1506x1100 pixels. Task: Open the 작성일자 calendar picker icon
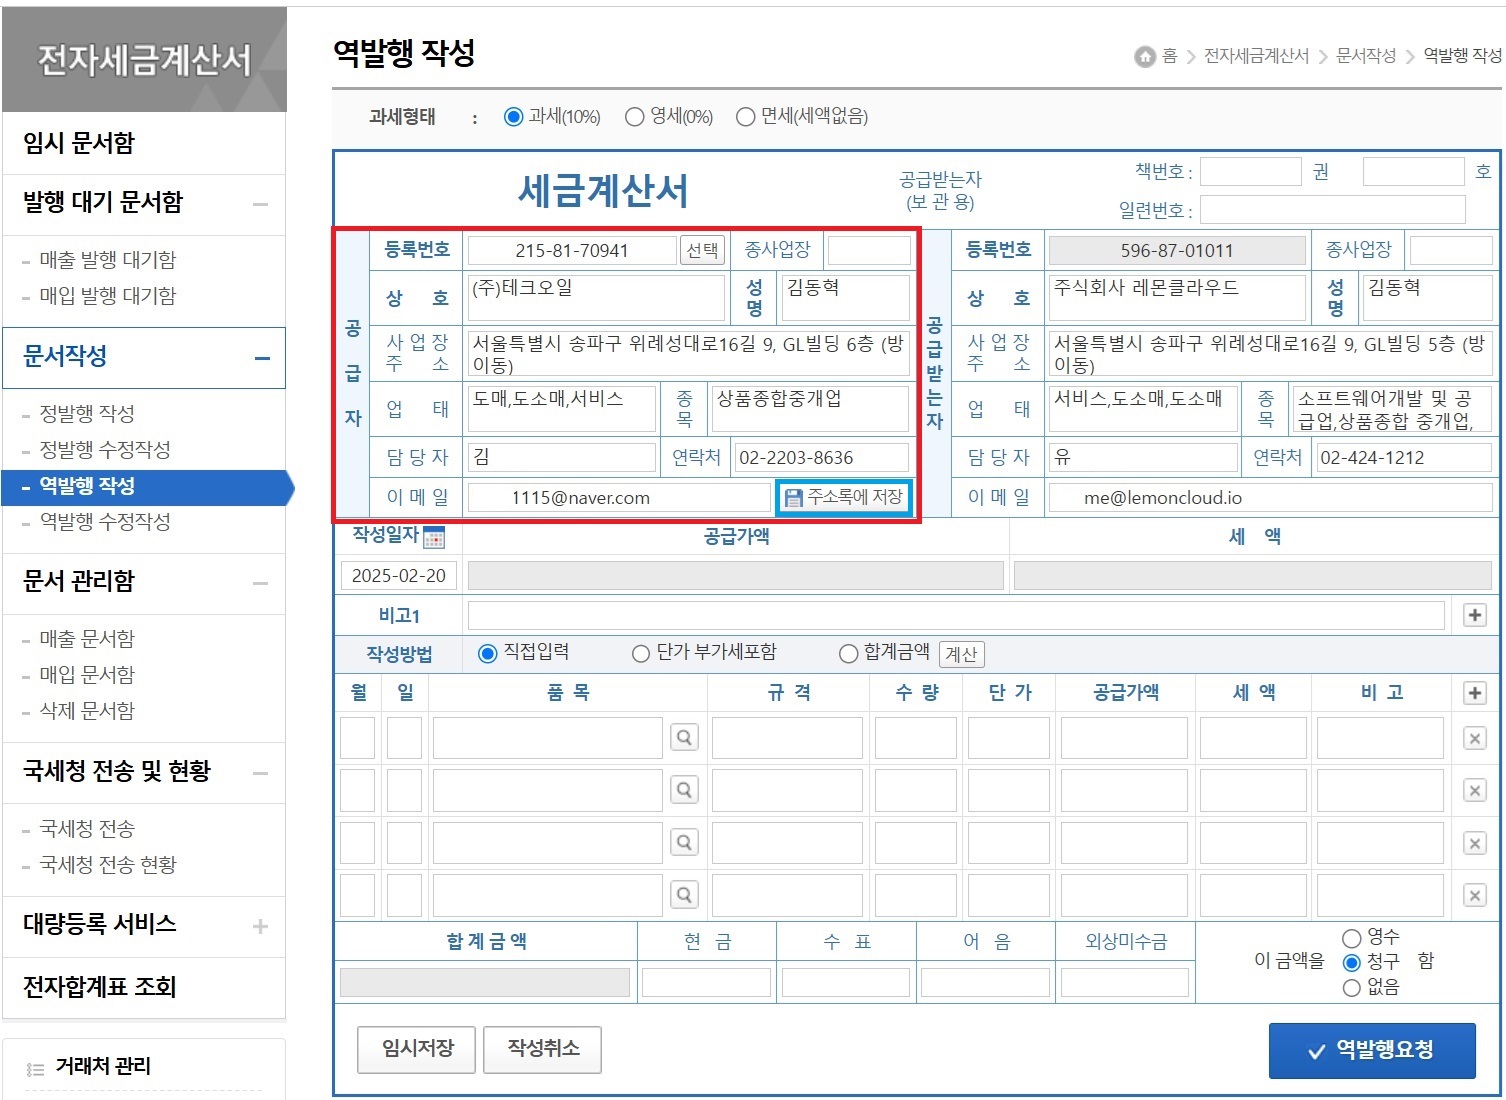(x=434, y=539)
